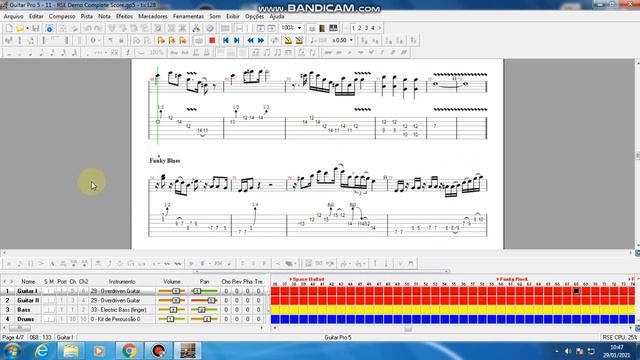Screen dimensions: 640x360
Task: Show the guitar fretboard brown icon
Action: [x=322, y=28]
